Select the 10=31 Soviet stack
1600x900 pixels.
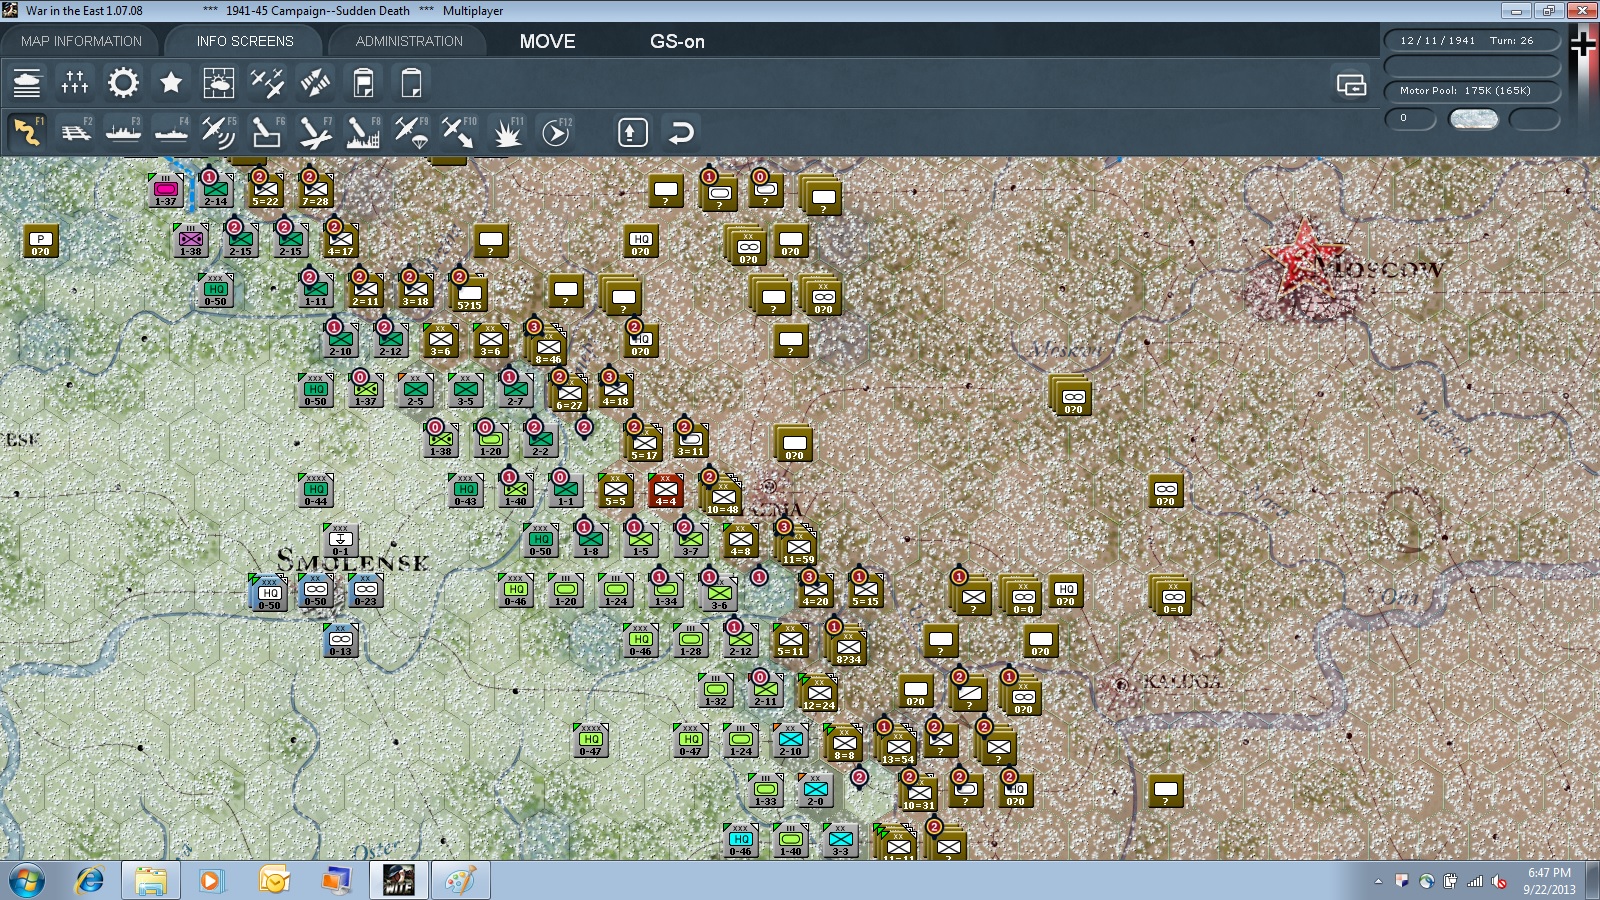918,793
